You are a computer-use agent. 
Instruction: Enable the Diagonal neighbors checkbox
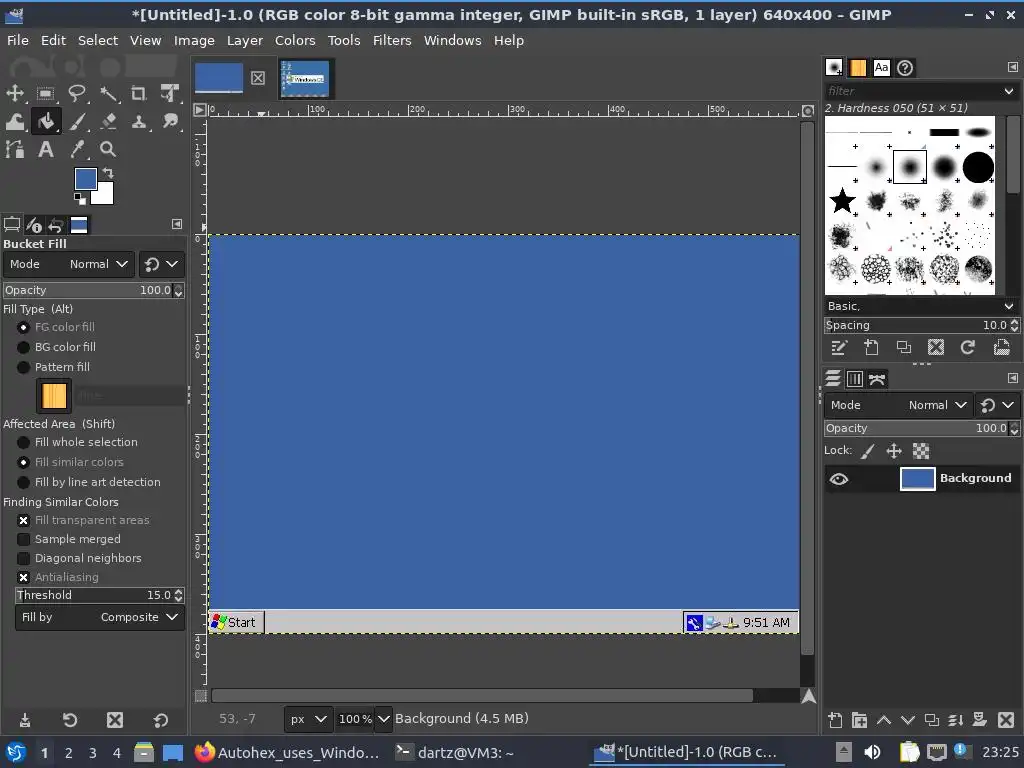[79, 558]
